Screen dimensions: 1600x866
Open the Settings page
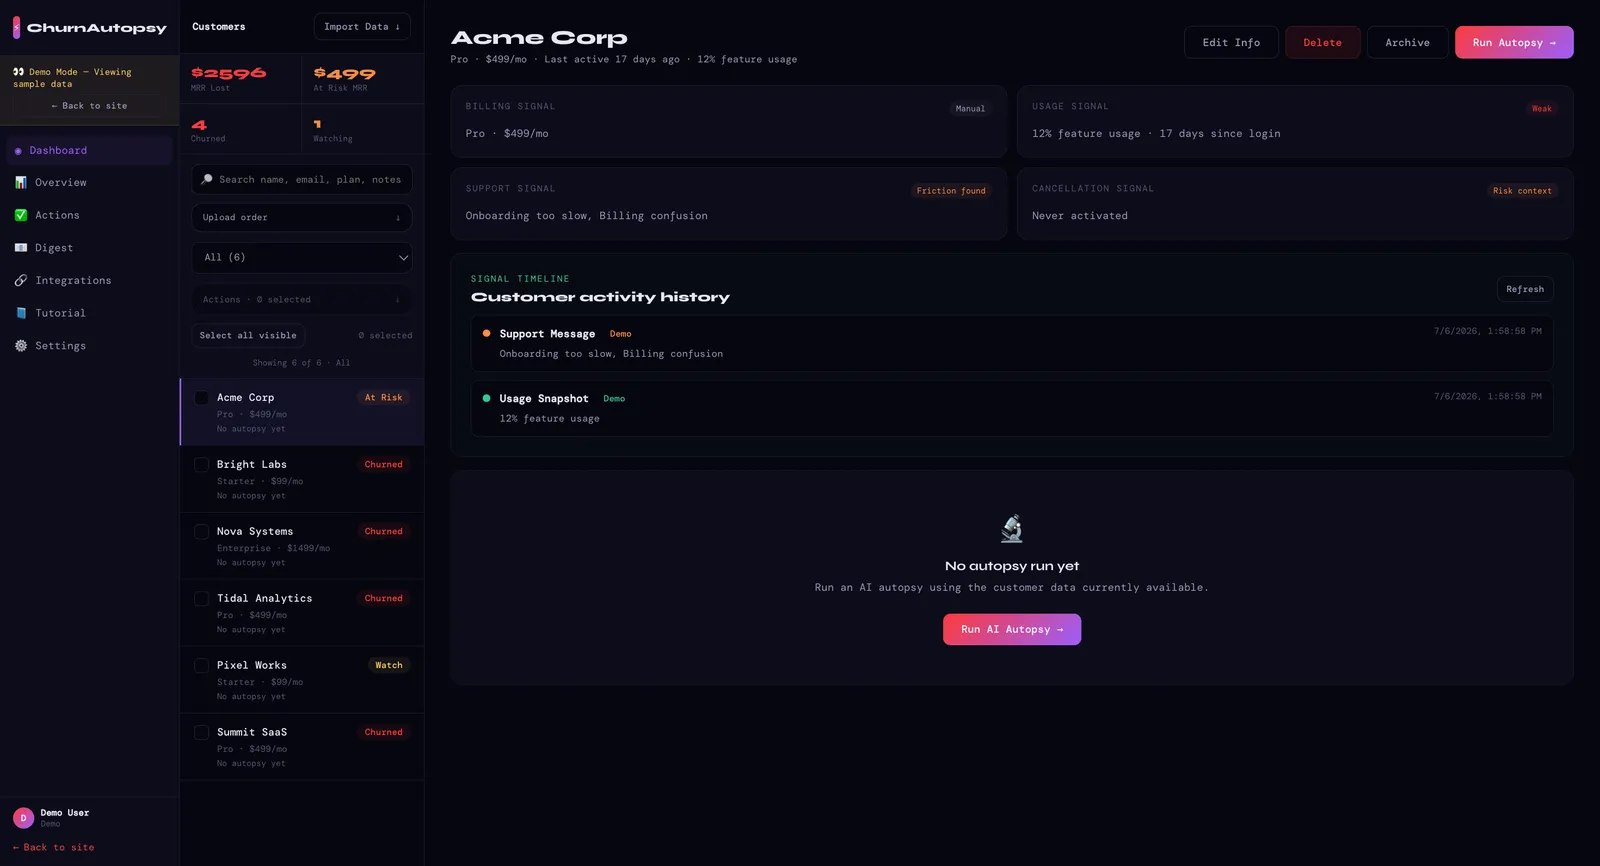[89, 346]
